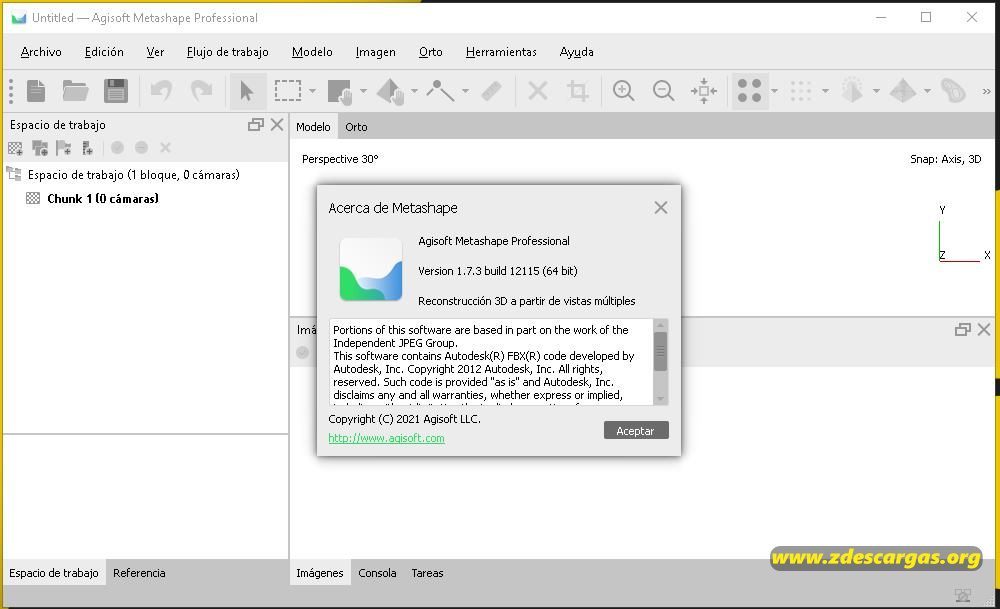Select the Ruler measurement tool

coord(491,91)
